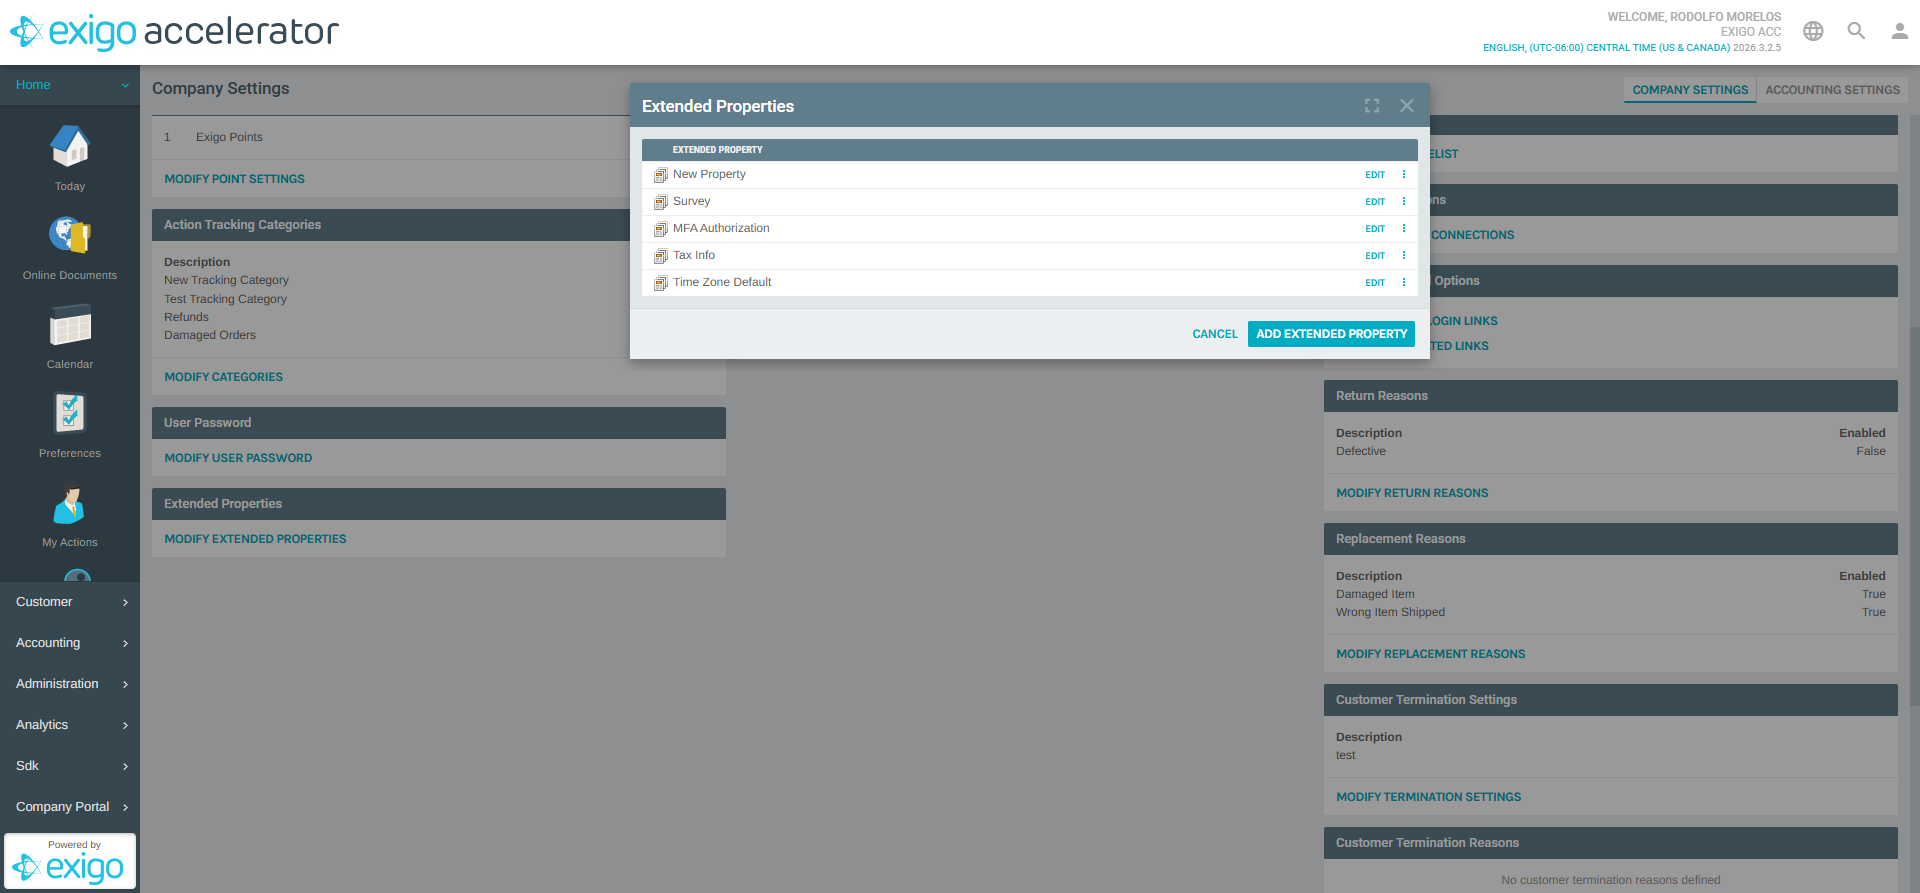Click Add Extended Property button

point(1331,334)
